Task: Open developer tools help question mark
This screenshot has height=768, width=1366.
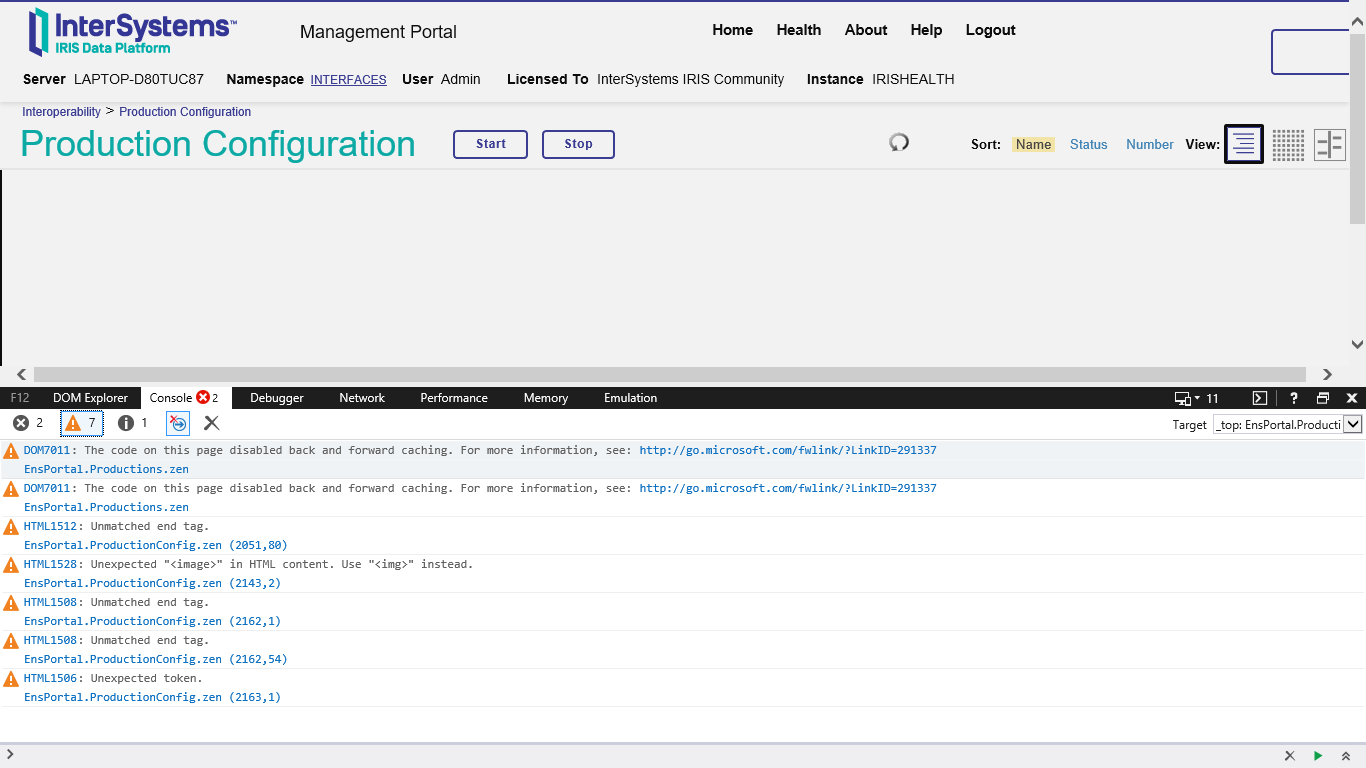Action: coord(1293,398)
